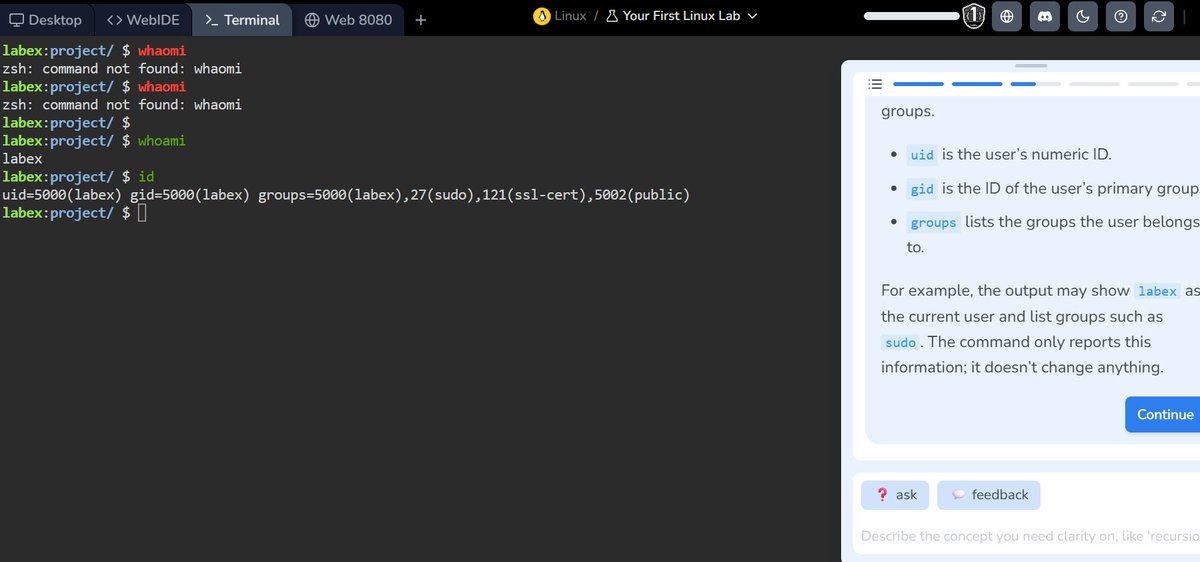Click '27(sudo)' in the id output
Viewport: 1200px width, 562px height.
pyautogui.click(x=442, y=195)
